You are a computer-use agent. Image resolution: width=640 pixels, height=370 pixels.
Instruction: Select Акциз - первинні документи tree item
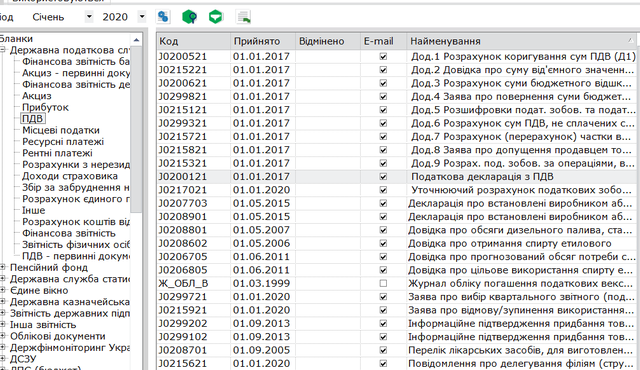(x=76, y=73)
